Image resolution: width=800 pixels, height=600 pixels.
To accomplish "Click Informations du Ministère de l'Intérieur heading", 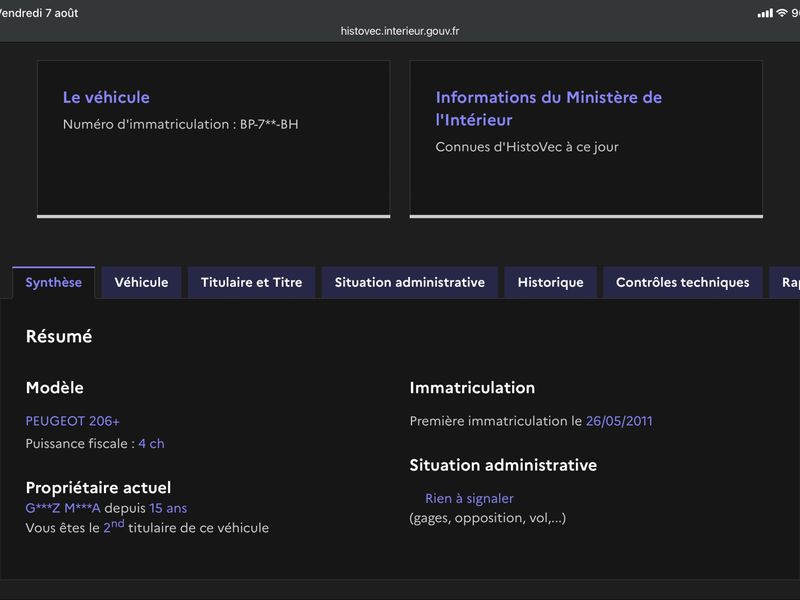I will [548, 108].
